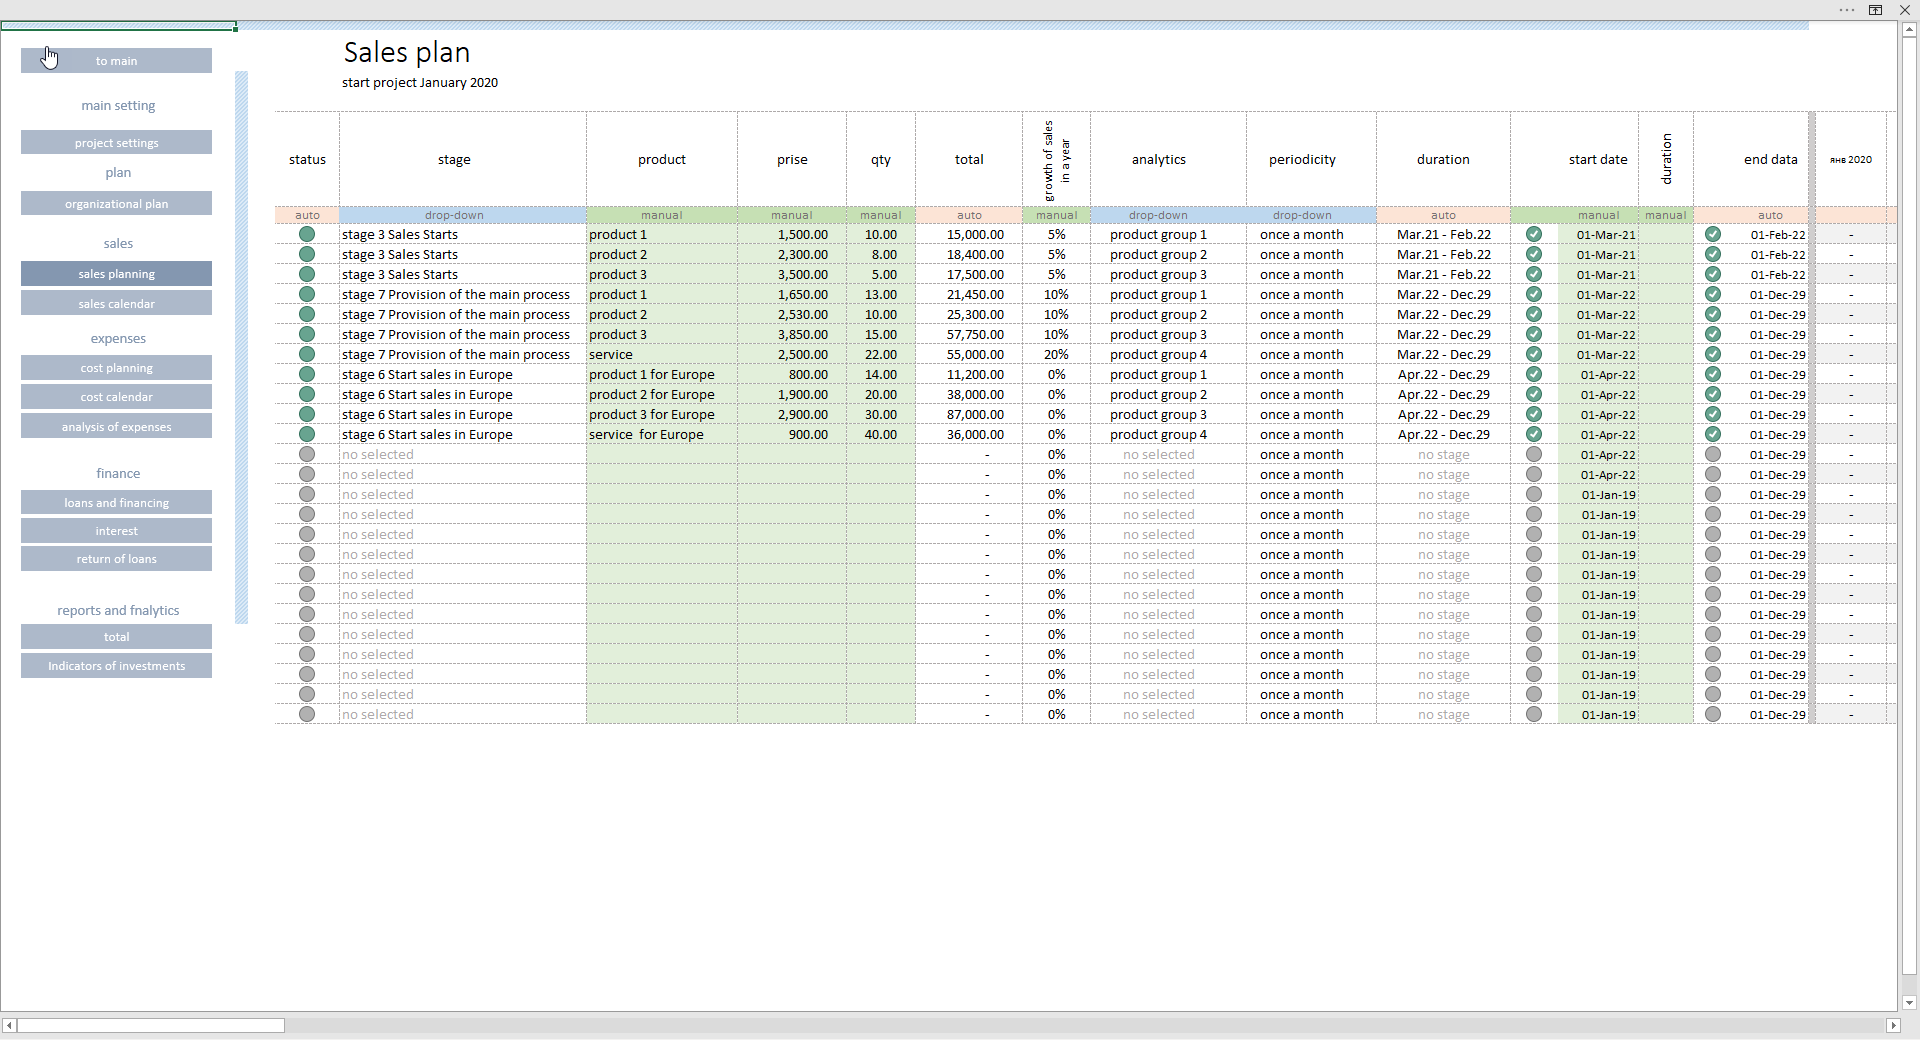Image resolution: width=1920 pixels, height=1040 pixels.
Task: Click status circle for service 2,500.00 row
Action: [x=307, y=354]
